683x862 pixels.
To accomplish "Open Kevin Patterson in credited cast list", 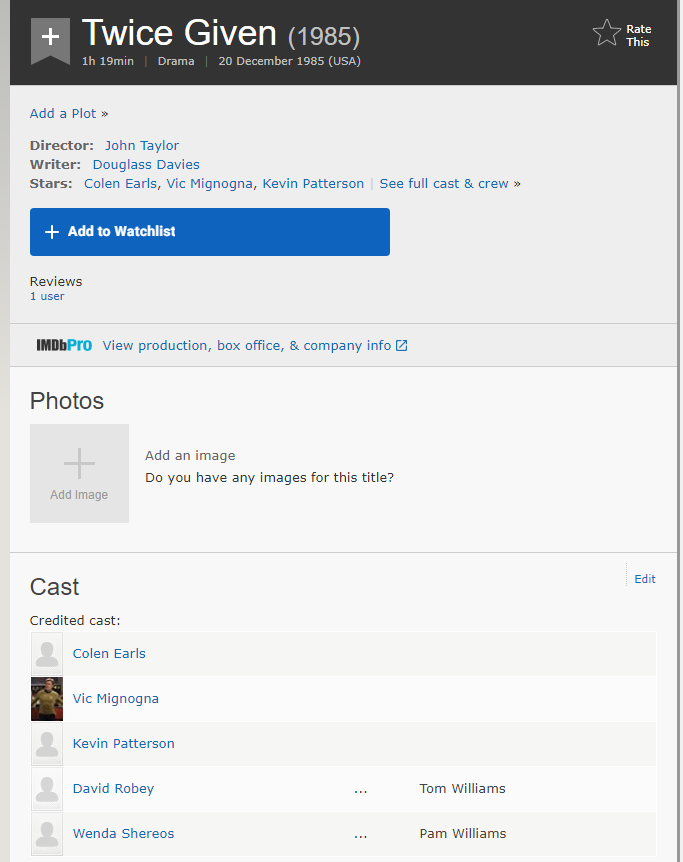I will coord(123,744).
